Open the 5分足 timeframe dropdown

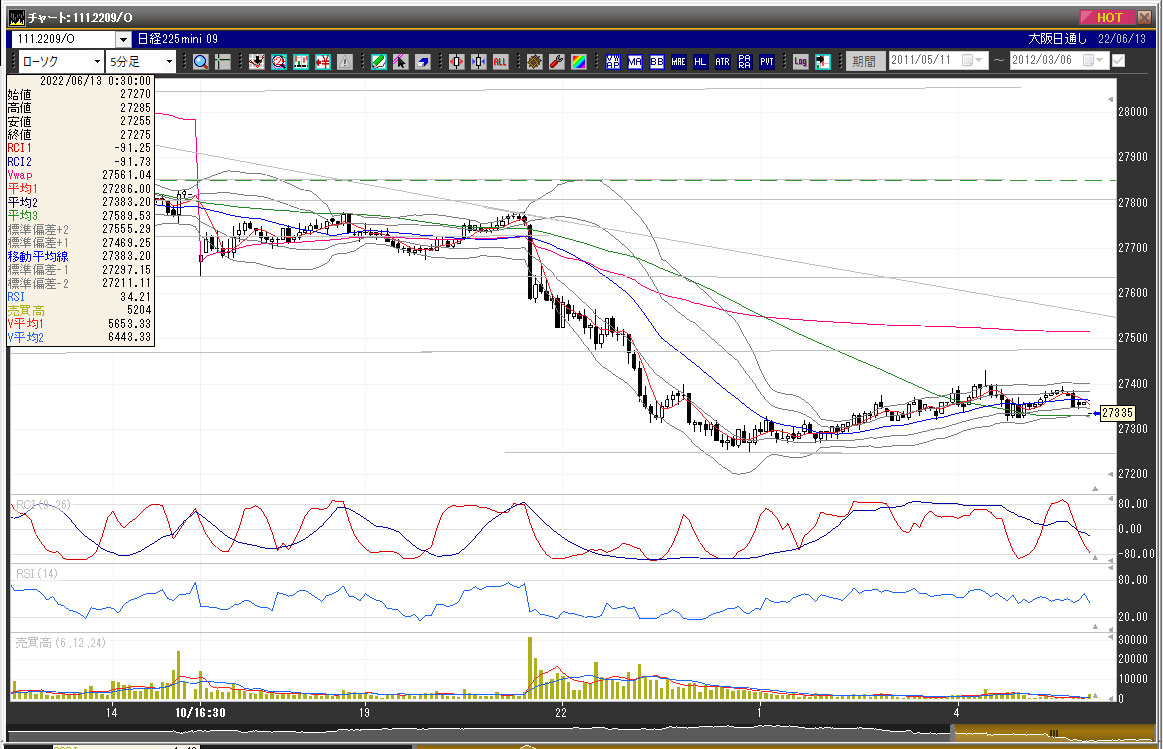point(169,62)
